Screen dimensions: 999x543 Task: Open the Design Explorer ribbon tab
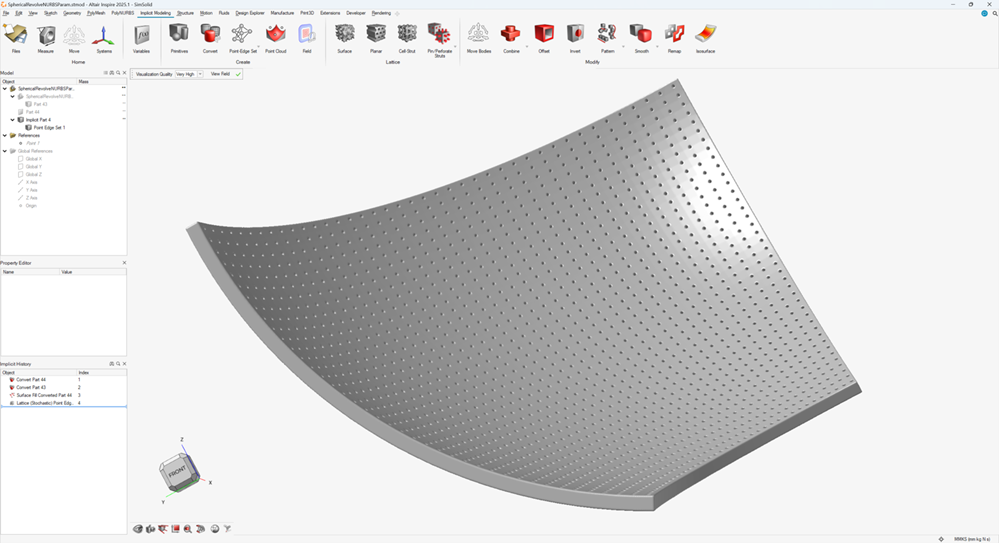pyautogui.click(x=250, y=13)
